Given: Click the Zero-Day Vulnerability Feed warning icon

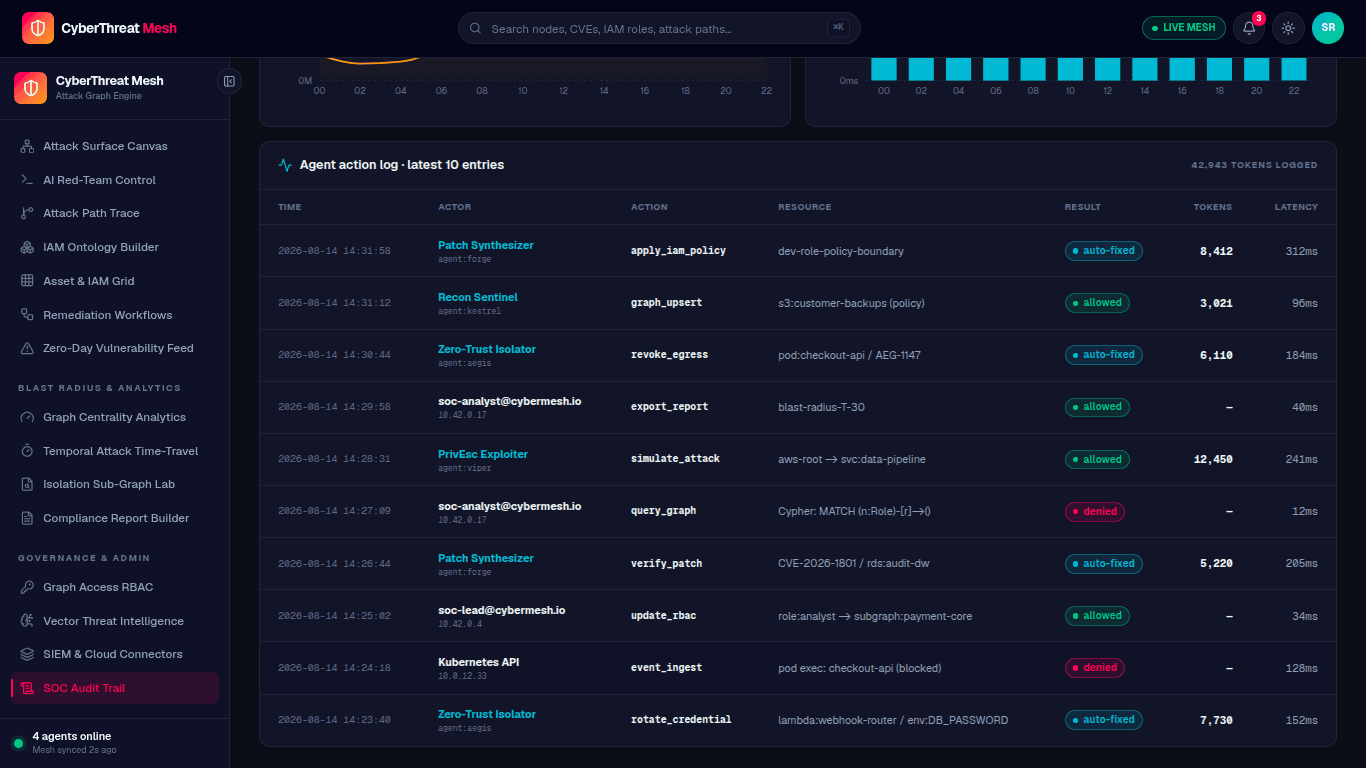Looking at the screenshot, I should [27, 348].
